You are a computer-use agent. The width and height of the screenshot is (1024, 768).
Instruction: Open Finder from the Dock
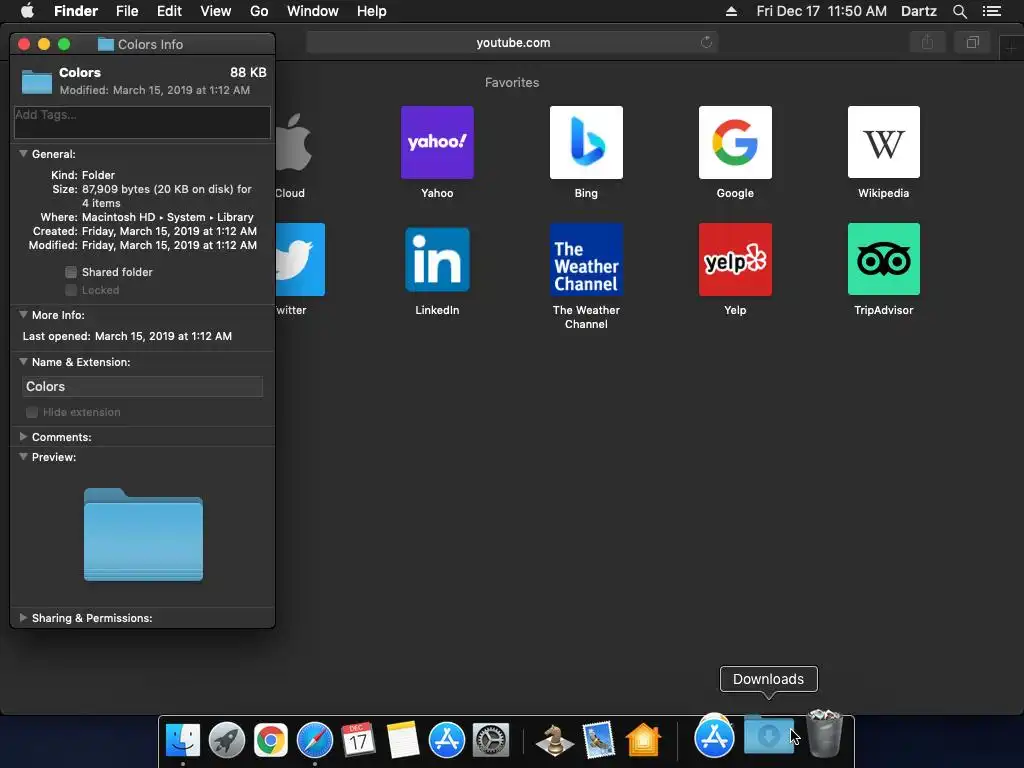(182, 740)
